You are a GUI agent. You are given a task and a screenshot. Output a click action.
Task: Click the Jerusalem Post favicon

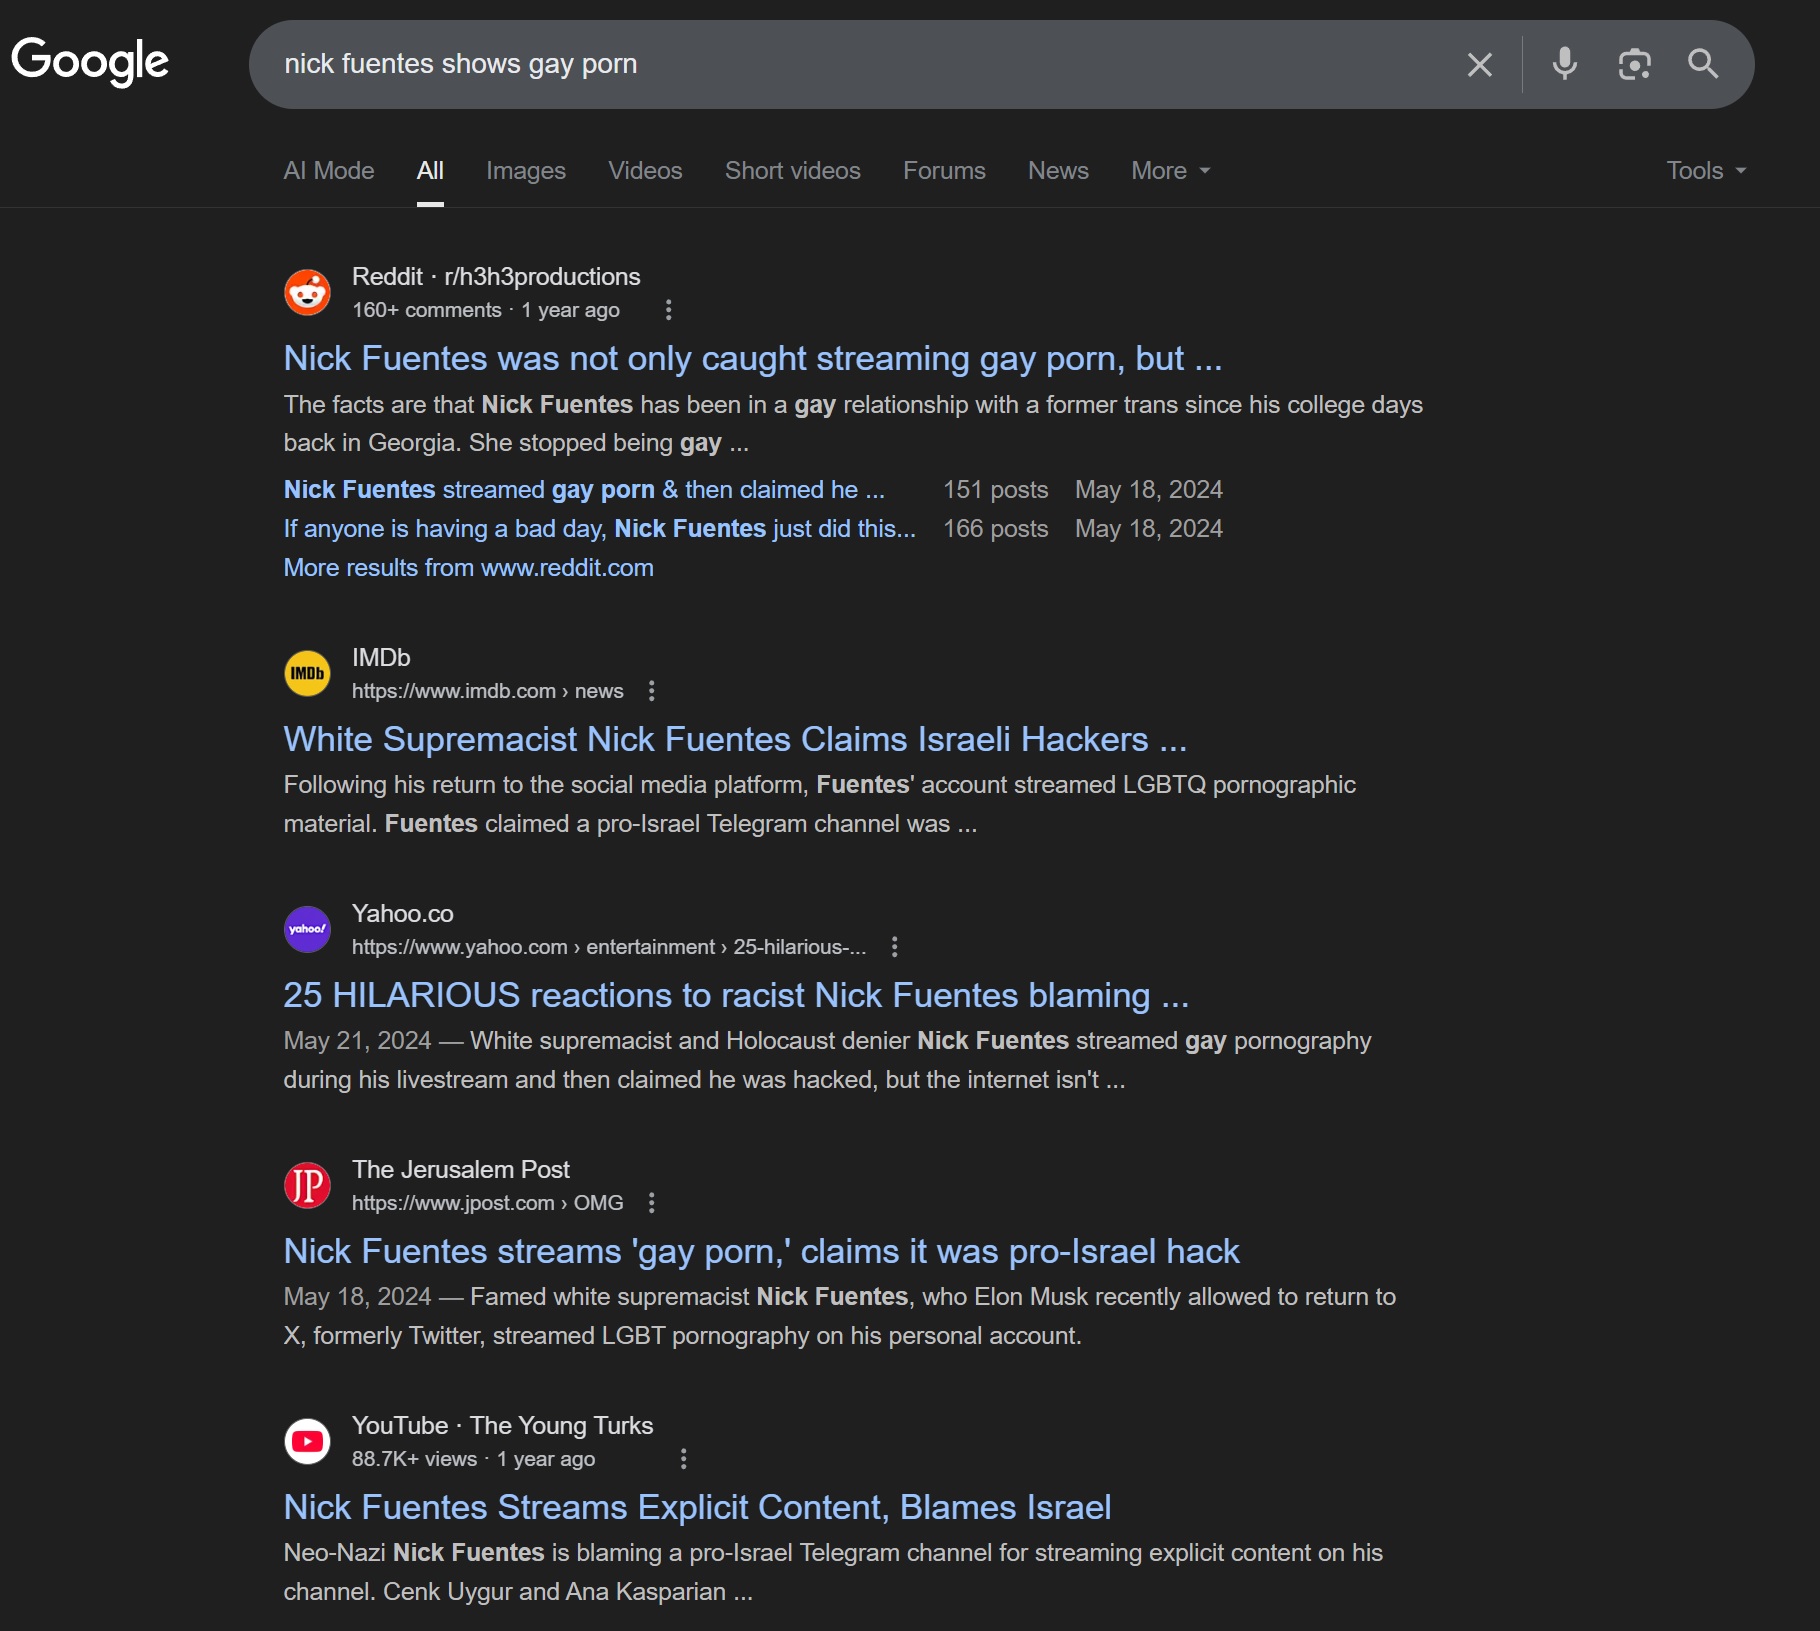coord(307,1185)
